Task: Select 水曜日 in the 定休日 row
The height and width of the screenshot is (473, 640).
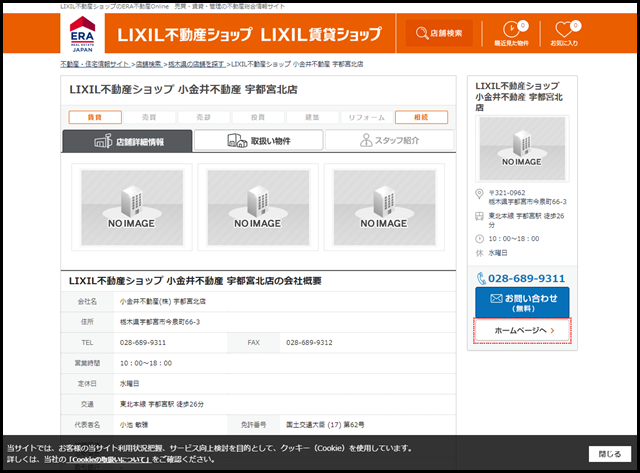Action: pos(129,384)
